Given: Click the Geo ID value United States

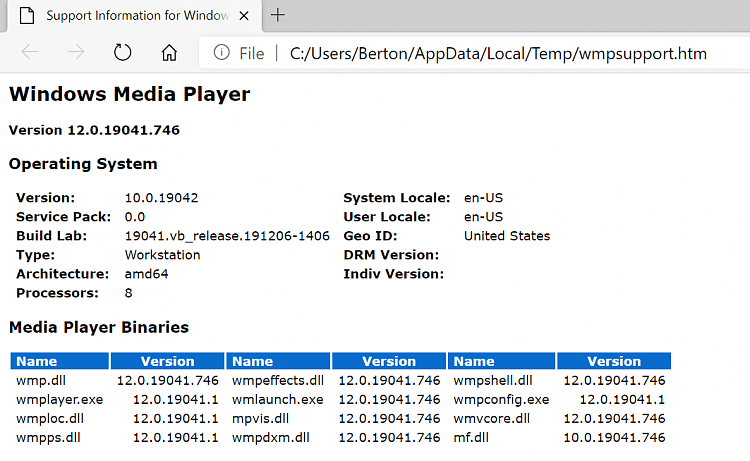Looking at the screenshot, I should [507, 236].
